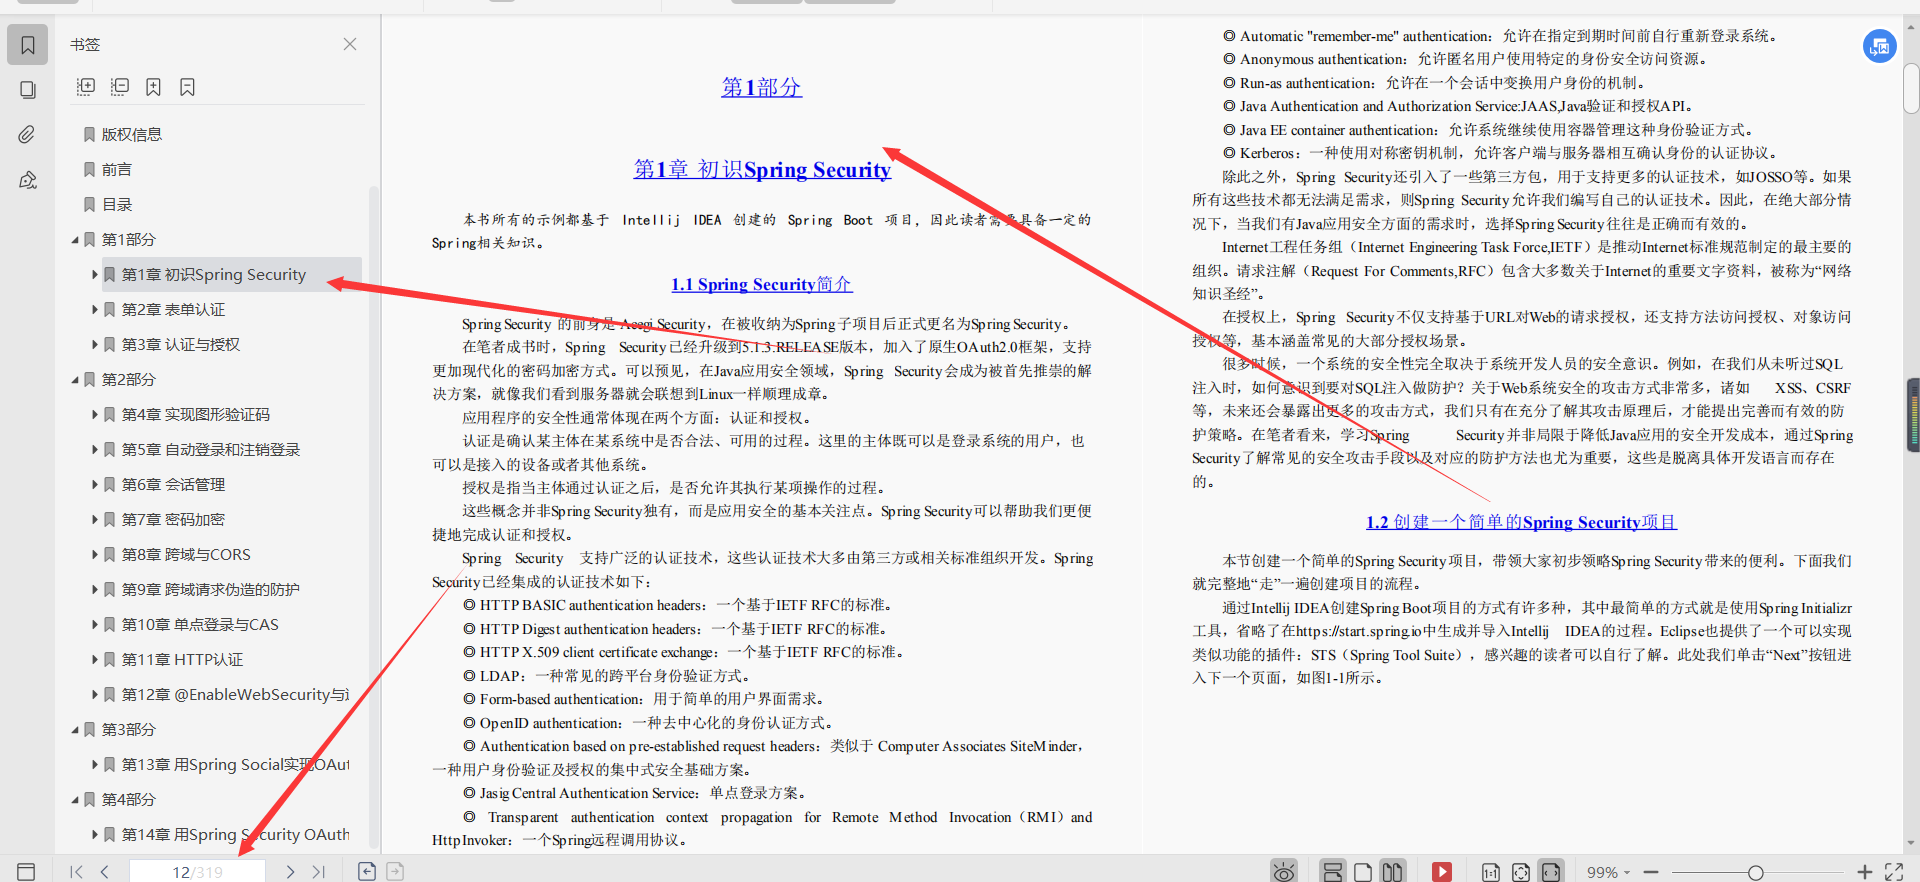1920x882 pixels.
Task: Go to previous page arrow
Action: (x=104, y=872)
